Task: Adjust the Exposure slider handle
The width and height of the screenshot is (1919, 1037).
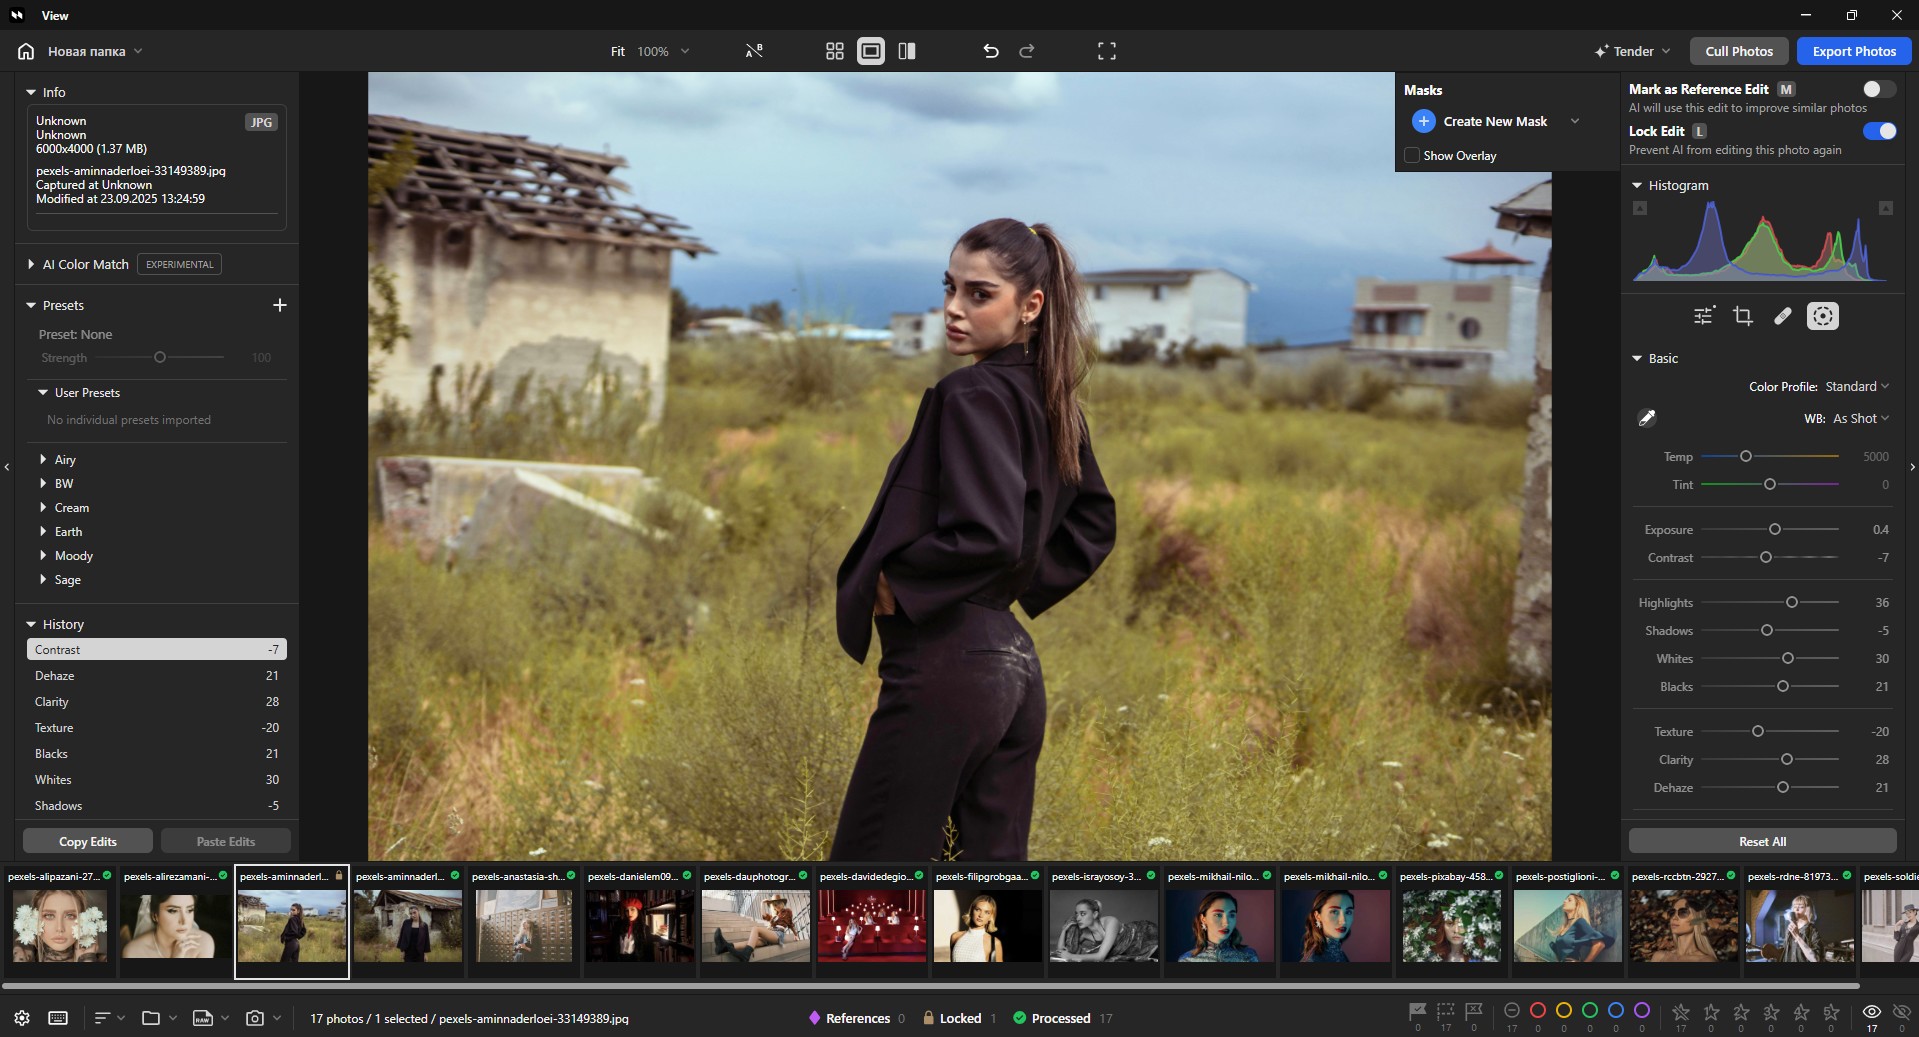Action: 1775,529
